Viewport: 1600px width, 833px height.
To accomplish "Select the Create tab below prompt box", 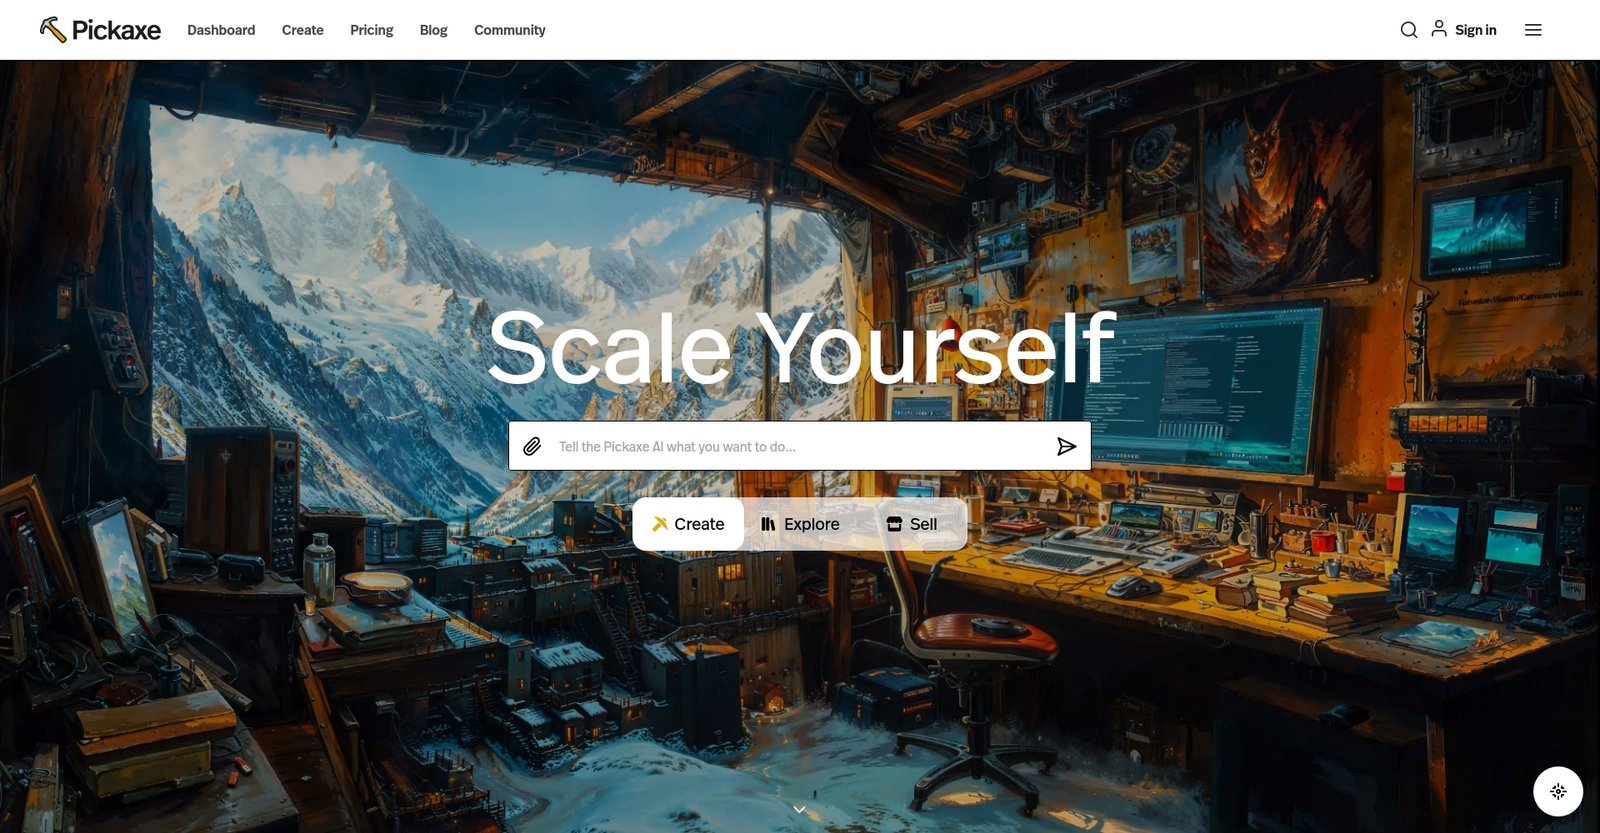I will point(688,524).
